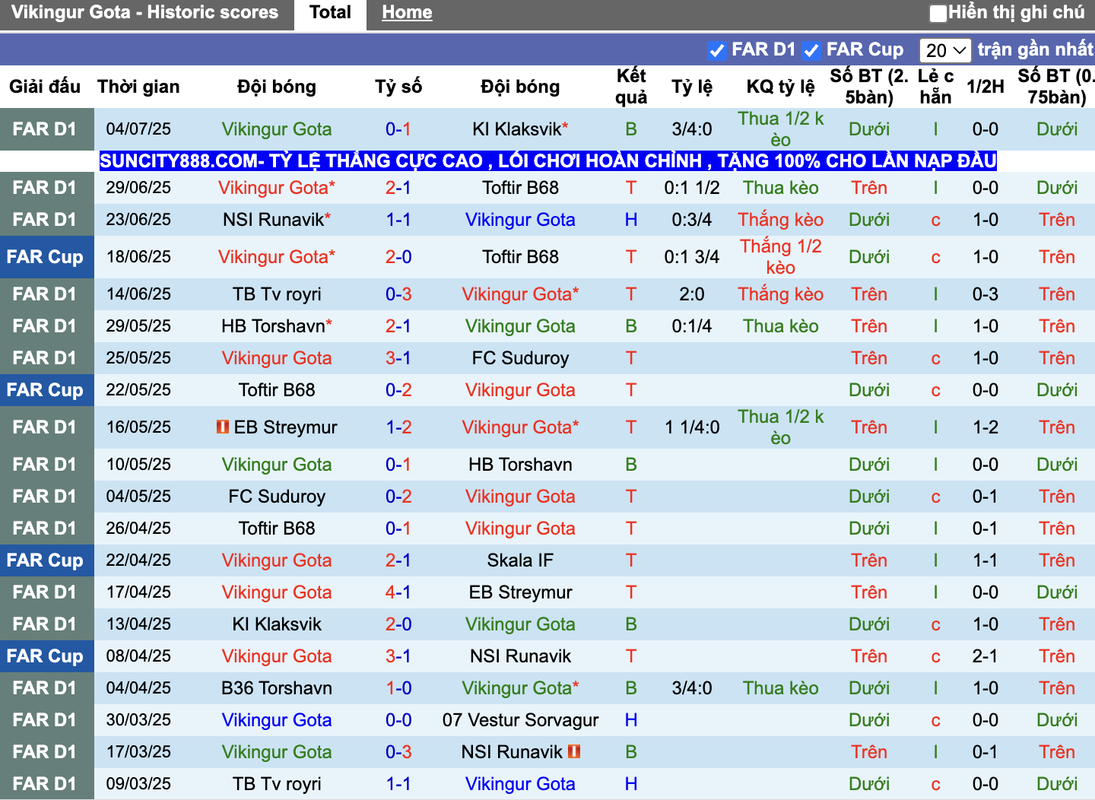Click the 1/2H column header
Screen dimensions: 1095x800
(985, 87)
